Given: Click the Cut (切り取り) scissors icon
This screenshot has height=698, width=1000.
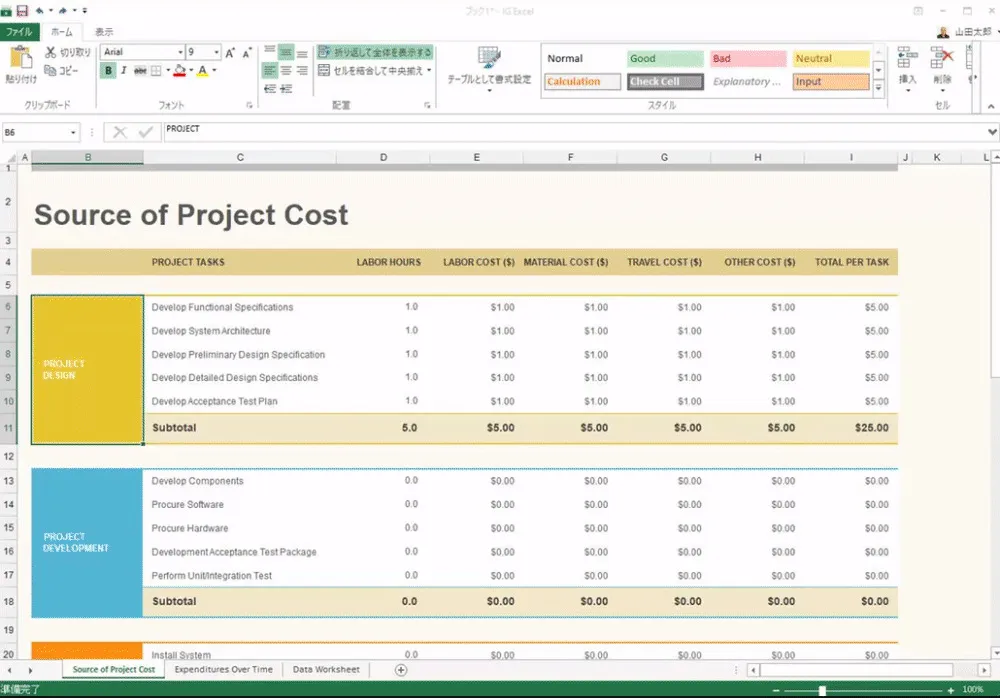Looking at the screenshot, I should coord(50,52).
